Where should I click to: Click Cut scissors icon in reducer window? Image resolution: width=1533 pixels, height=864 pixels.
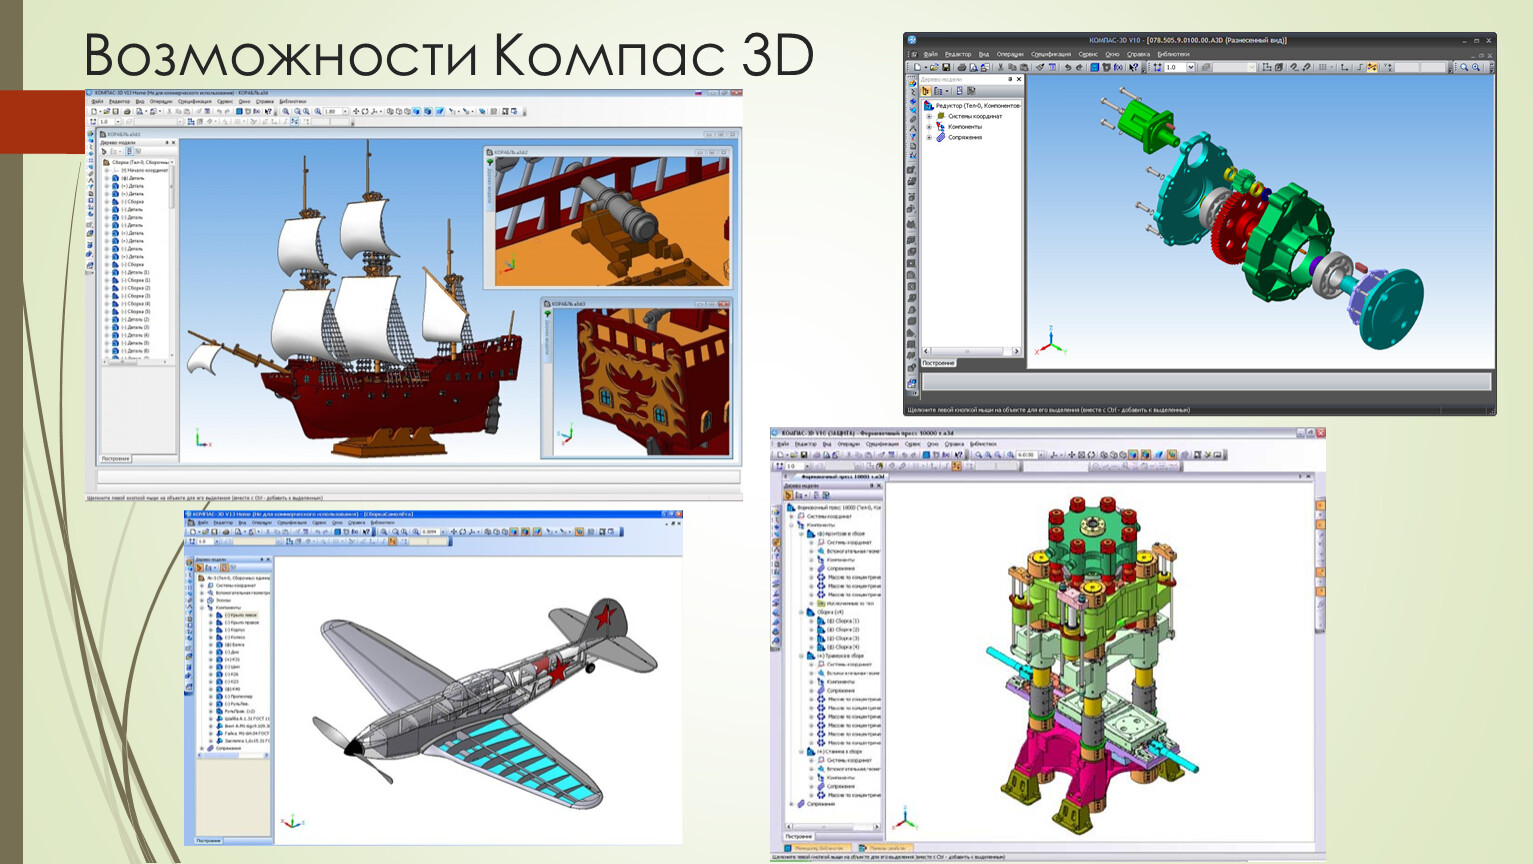1000,68
